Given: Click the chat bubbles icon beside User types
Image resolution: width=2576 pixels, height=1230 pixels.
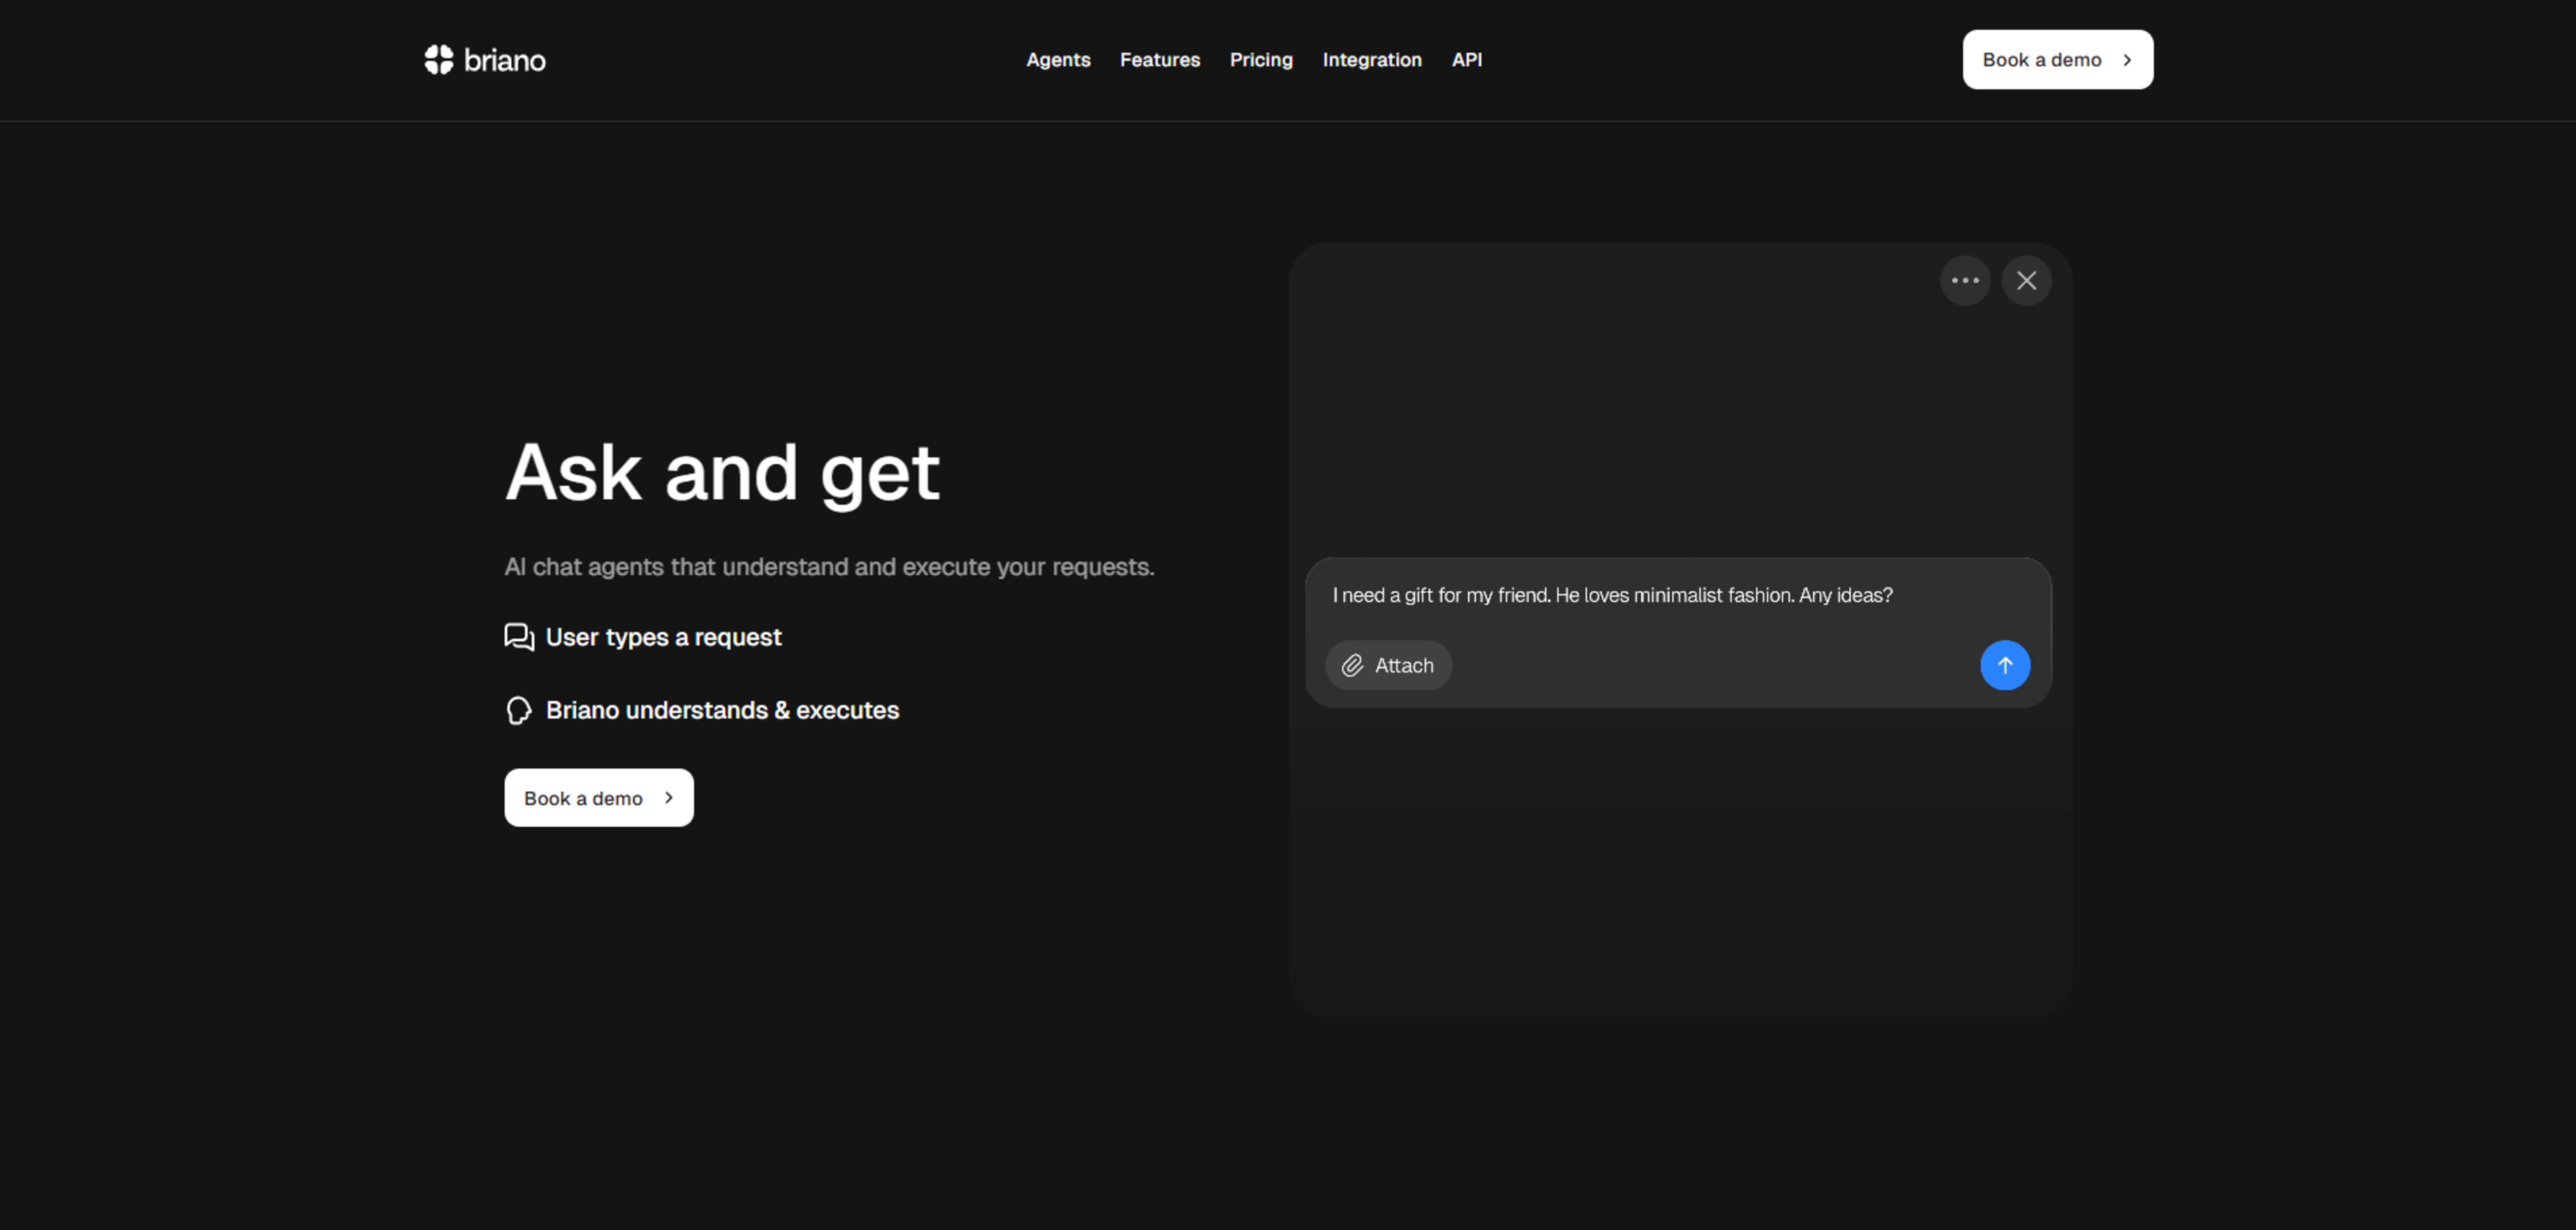Looking at the screenshot, I should (x=519, y=637).
